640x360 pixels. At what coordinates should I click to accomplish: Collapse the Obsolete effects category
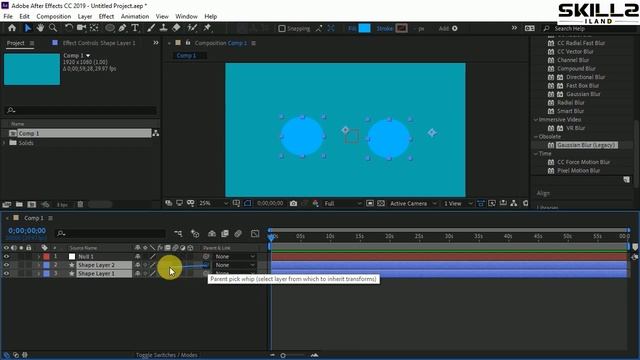pyautogui.click(x=536, y=137)
